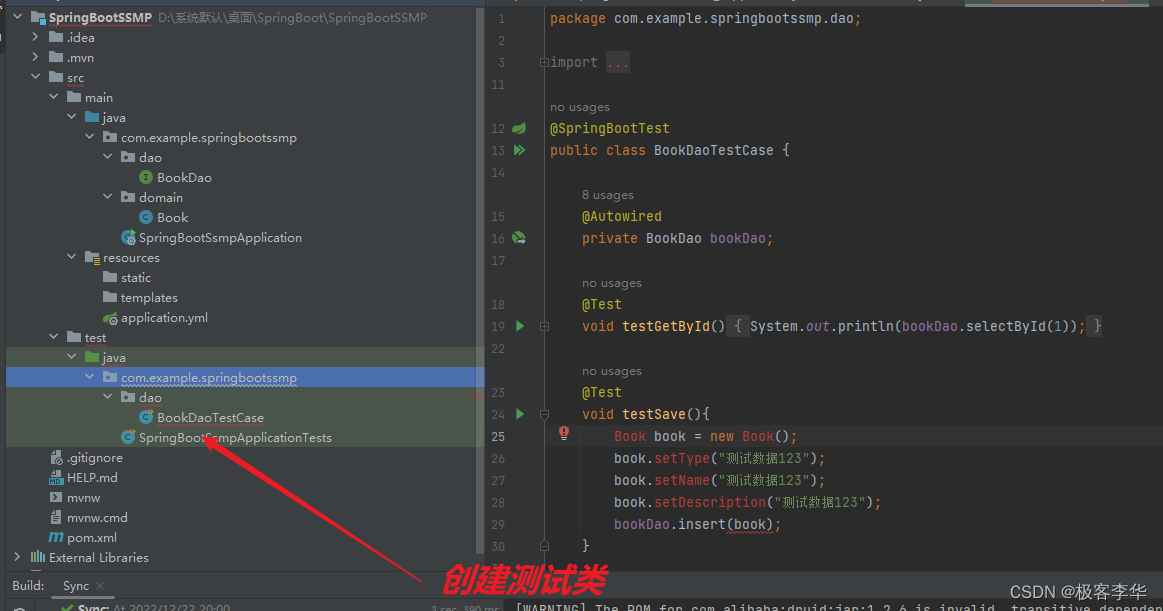Image resolution: width=1163 pixels, height=611 pixels.
Task: Run testSave from gutter arrow
Action: coord(520,415)
